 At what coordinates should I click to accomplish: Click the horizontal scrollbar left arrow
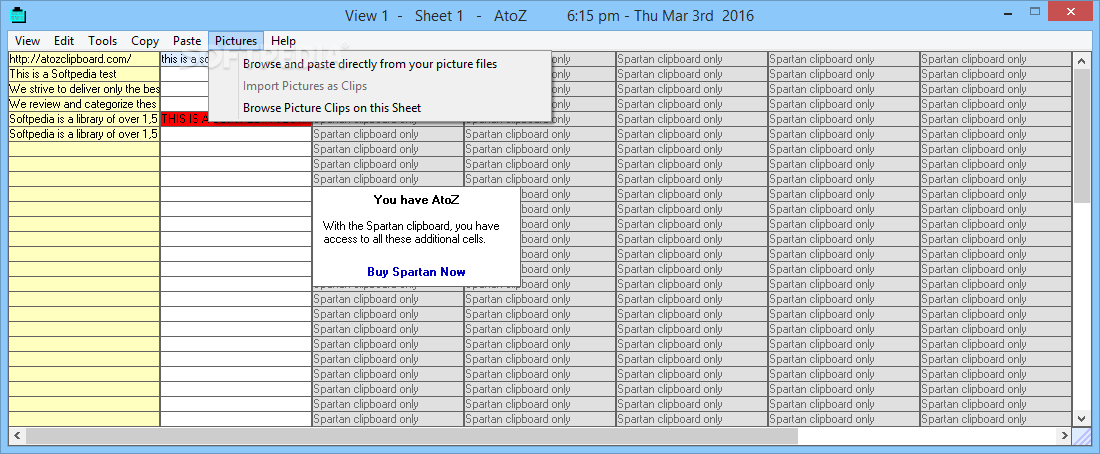point(17,436)
